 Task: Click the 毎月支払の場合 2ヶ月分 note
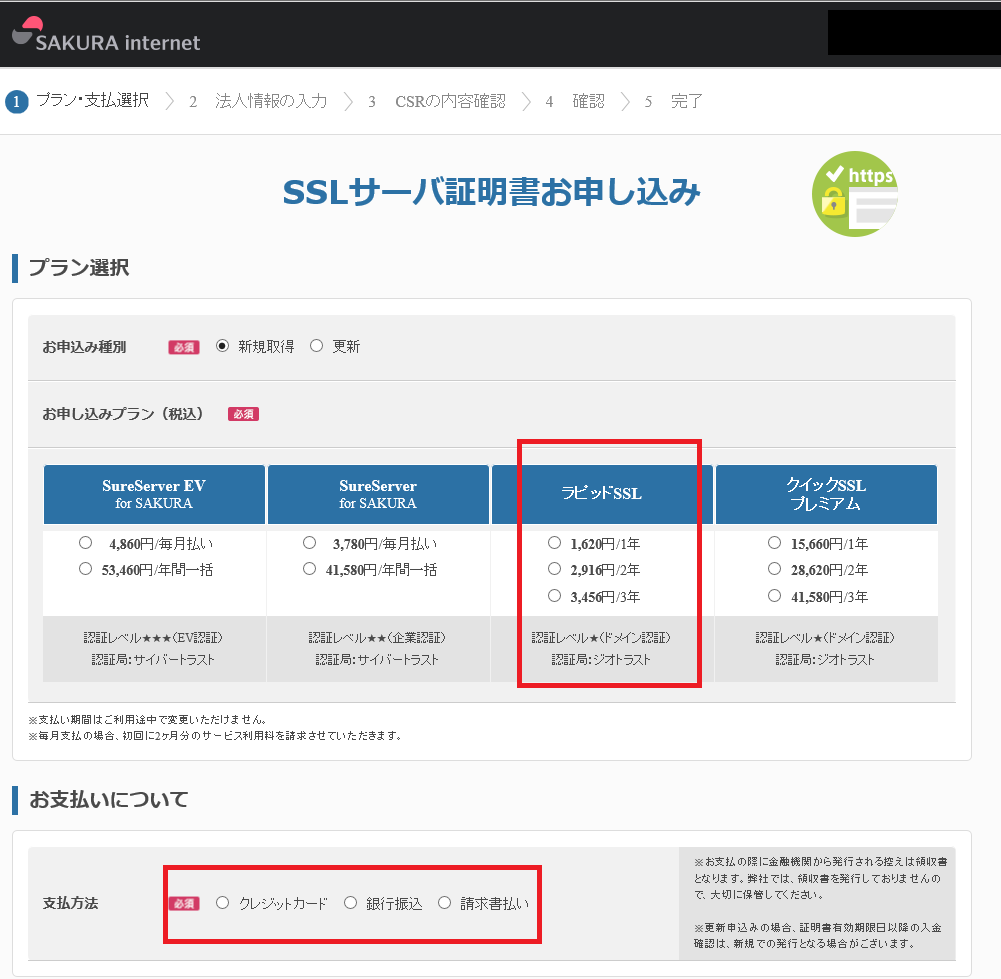click(215, 736)
